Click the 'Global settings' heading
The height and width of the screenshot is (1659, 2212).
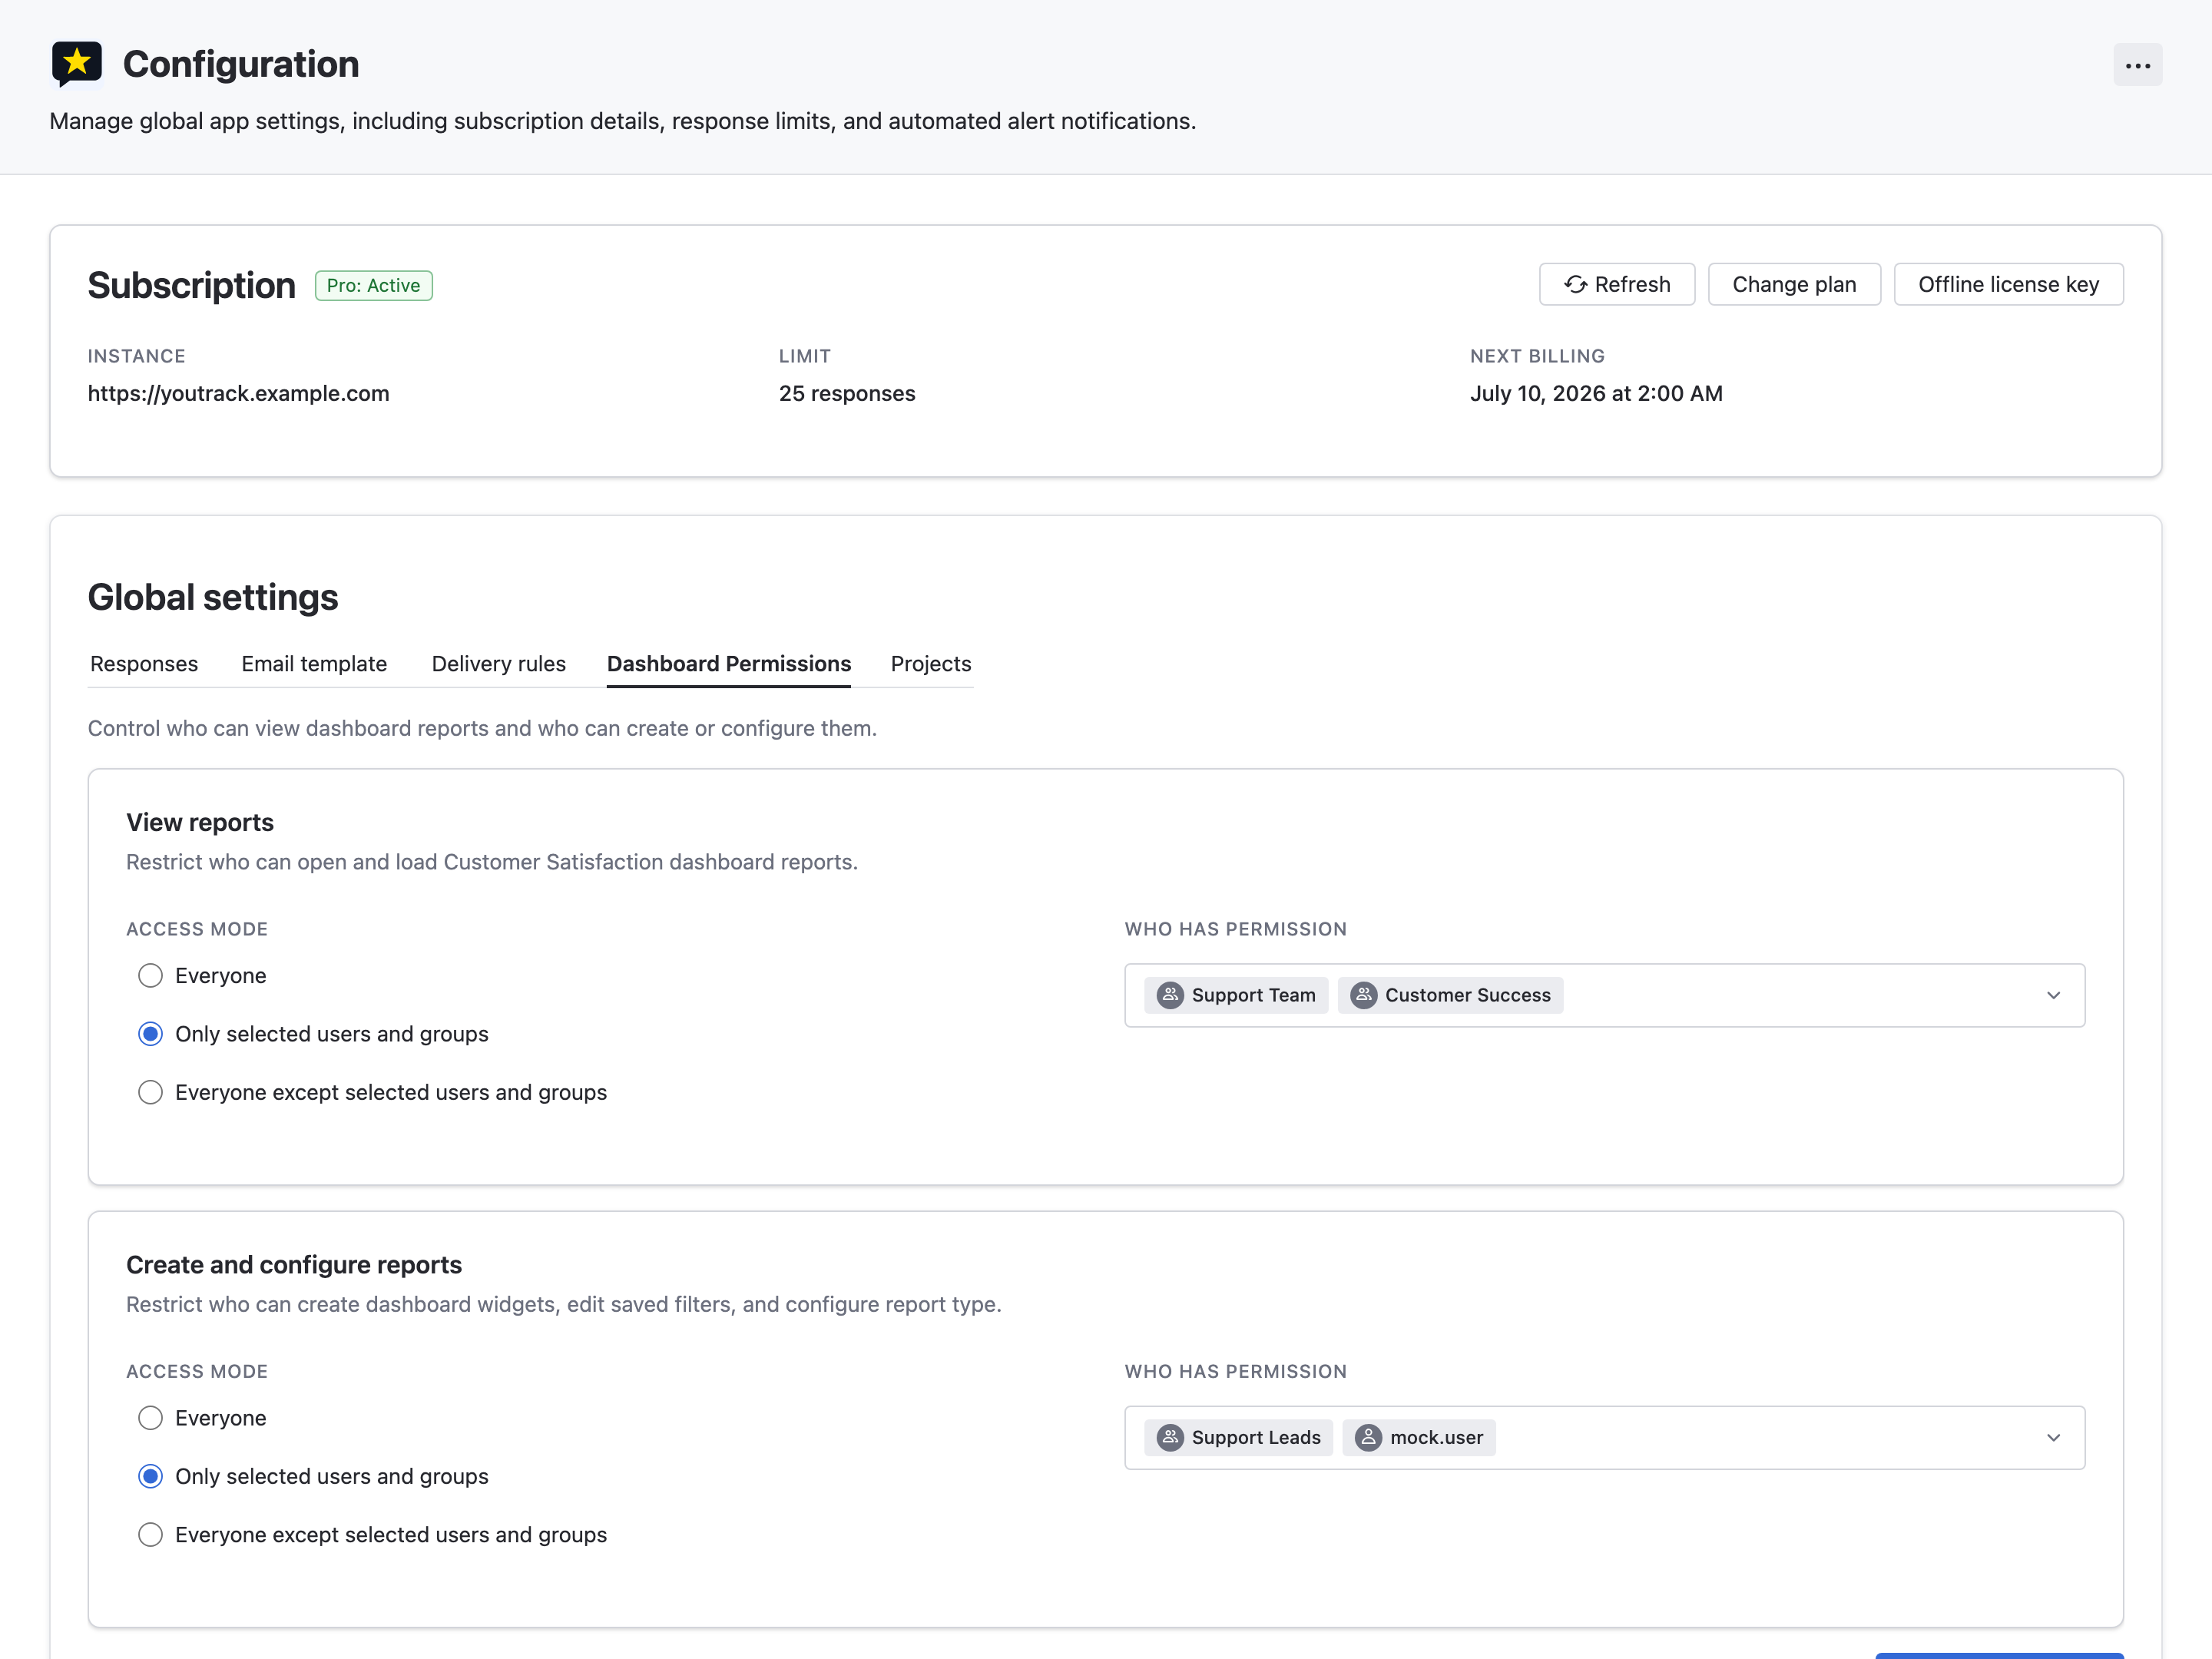(x=213, y=597)
